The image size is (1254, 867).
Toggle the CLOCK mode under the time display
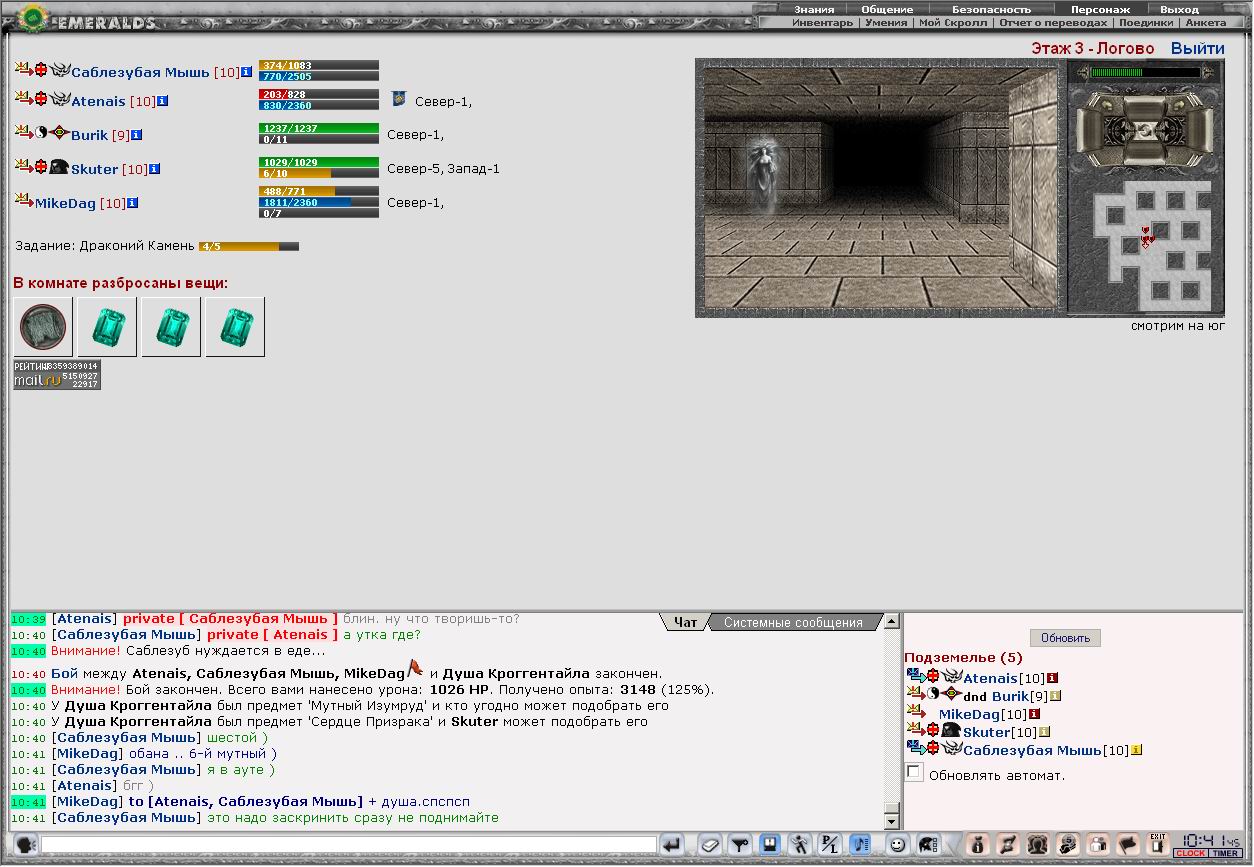[x=1191, y=853]
